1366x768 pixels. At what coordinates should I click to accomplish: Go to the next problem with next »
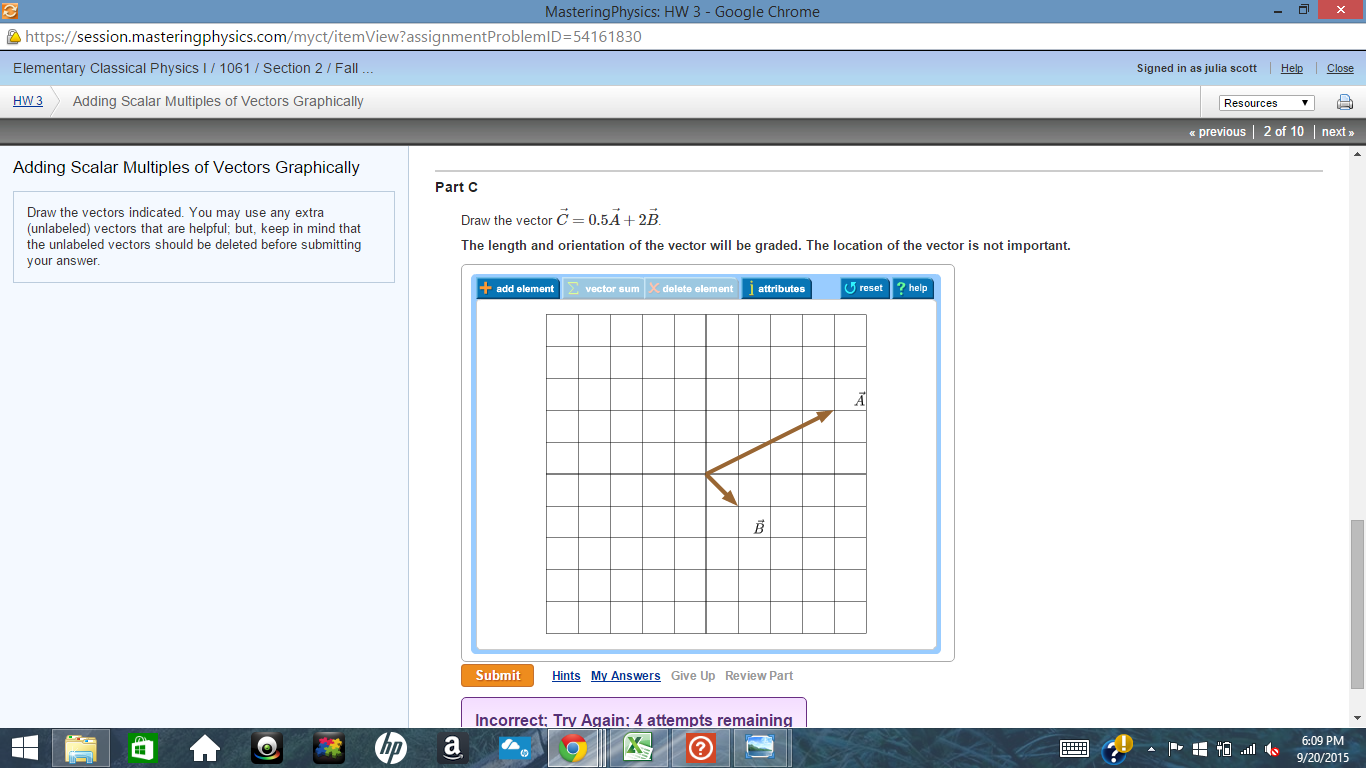1337,131
